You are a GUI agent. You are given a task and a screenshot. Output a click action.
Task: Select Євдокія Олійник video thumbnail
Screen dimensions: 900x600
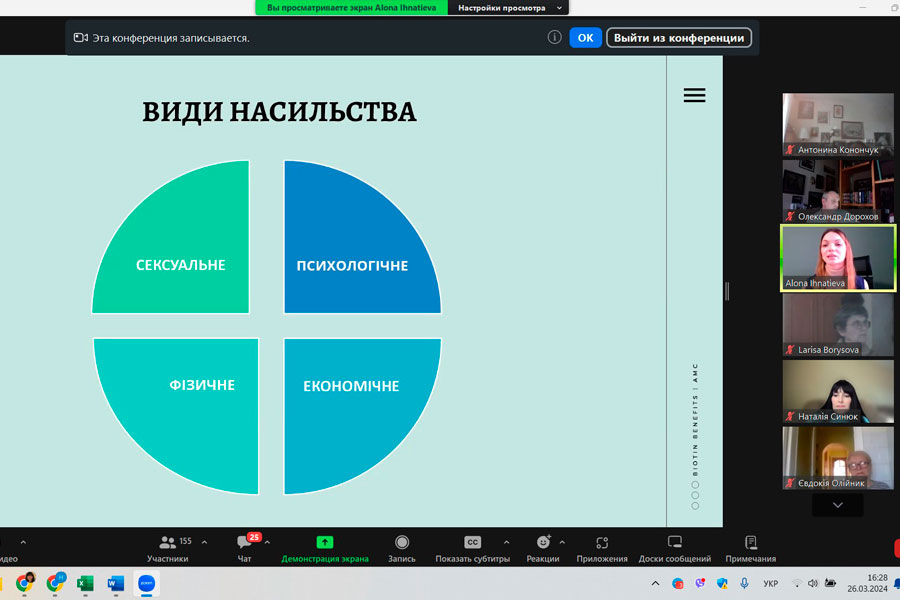coord(838,458)
